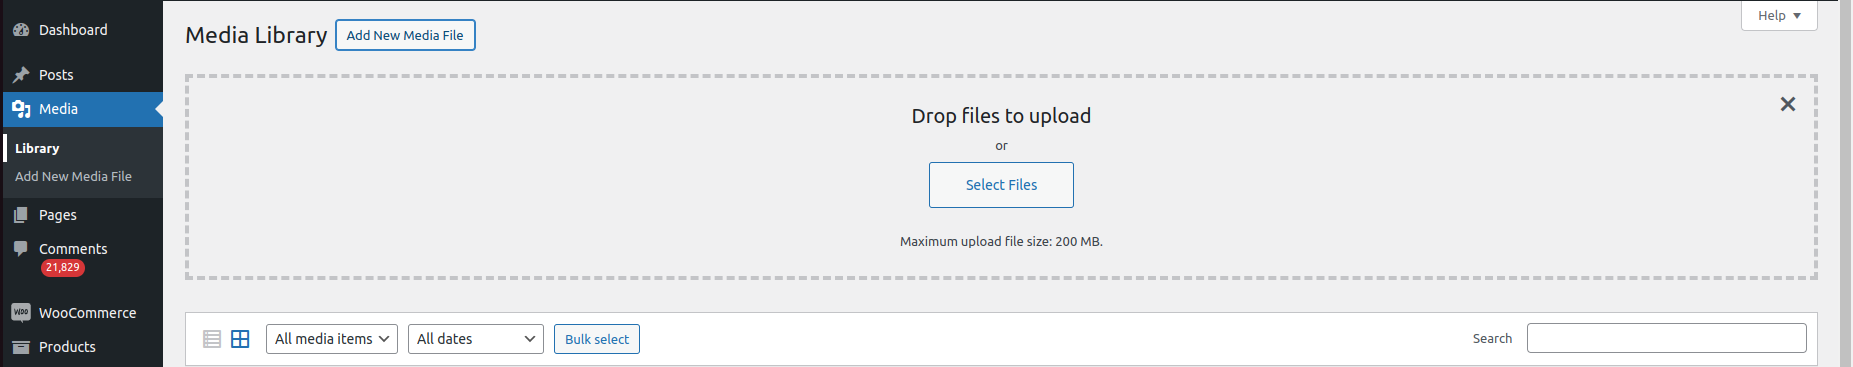The width and height of the screenshot is (1853, 367).
Task: Click the 21,829 comments count badge
Action: tap(63, 268)
